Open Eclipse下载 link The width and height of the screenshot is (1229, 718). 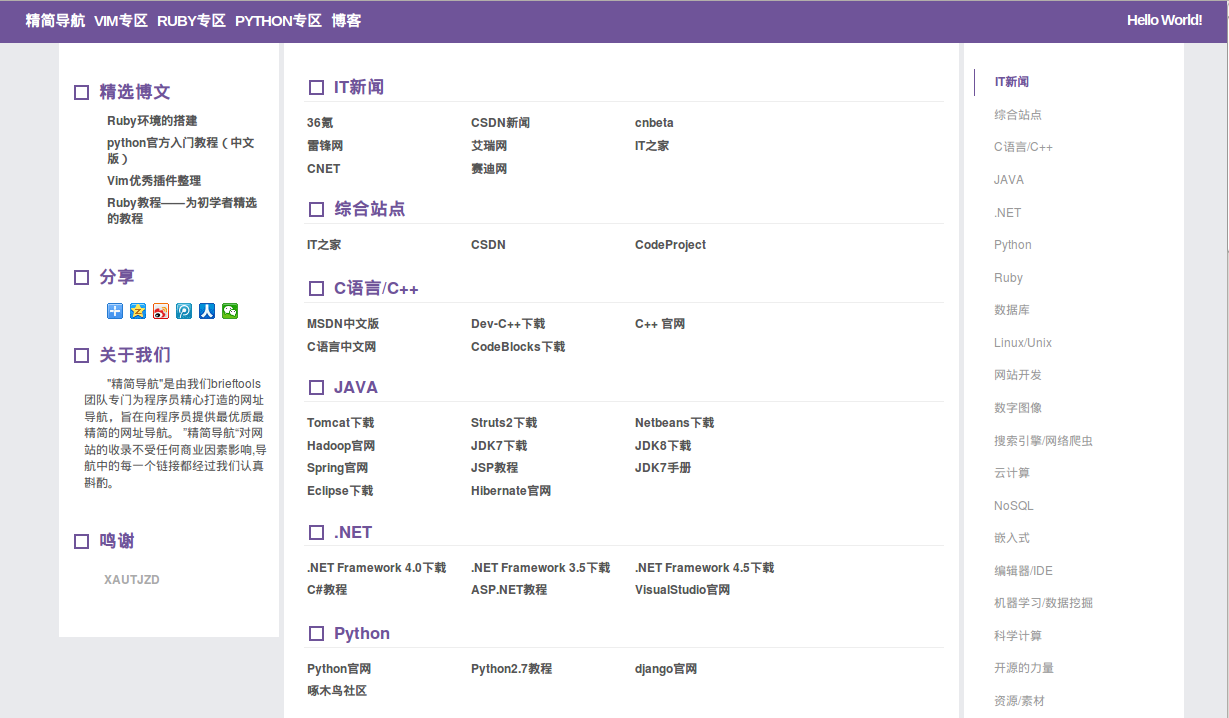point(340,491)
